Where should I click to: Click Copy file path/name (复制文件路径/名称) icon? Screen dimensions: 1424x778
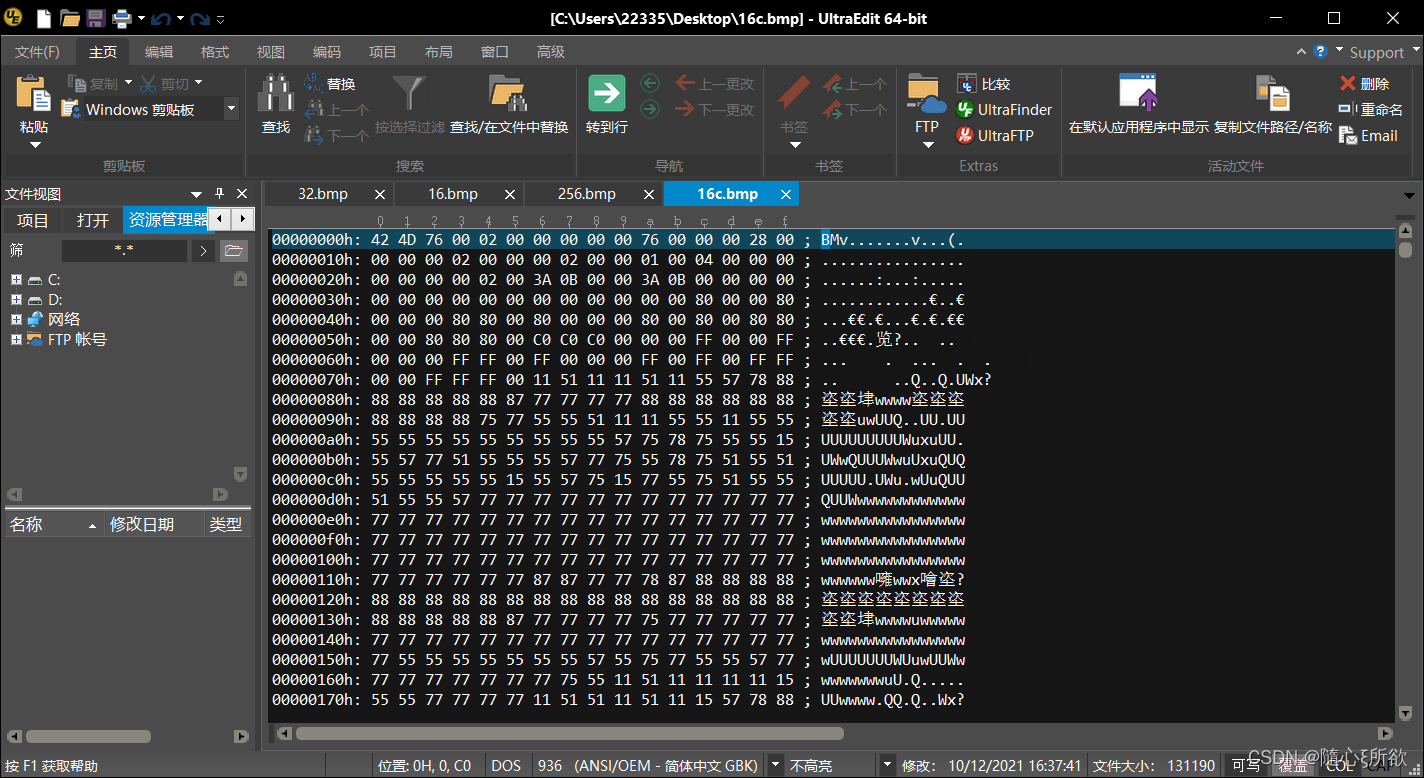1272,94
